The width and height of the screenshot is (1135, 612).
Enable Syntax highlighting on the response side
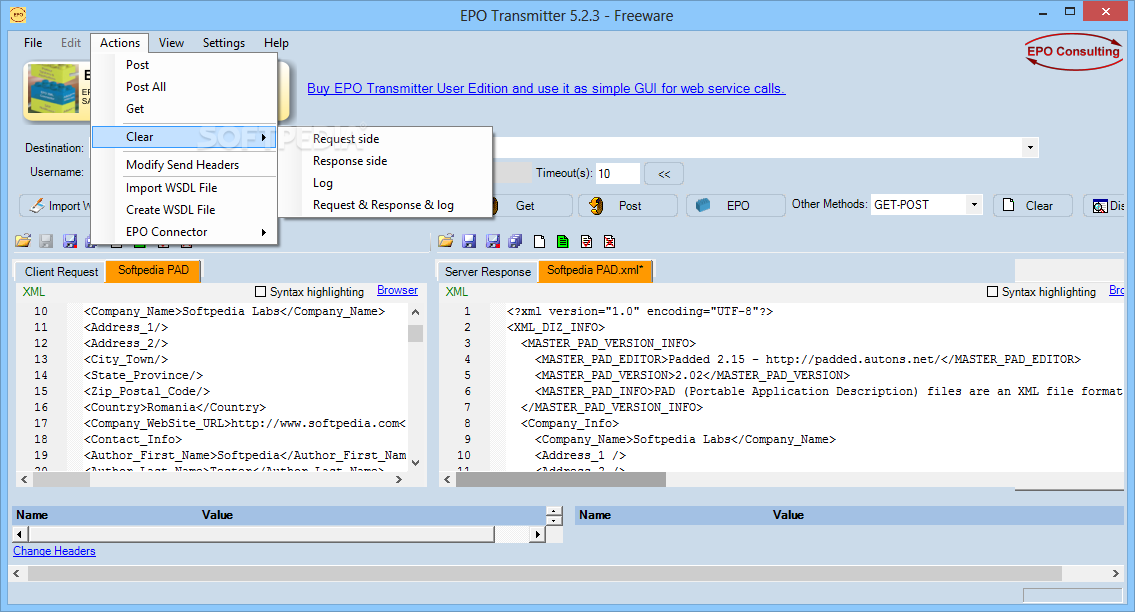(x=992, y=292)
